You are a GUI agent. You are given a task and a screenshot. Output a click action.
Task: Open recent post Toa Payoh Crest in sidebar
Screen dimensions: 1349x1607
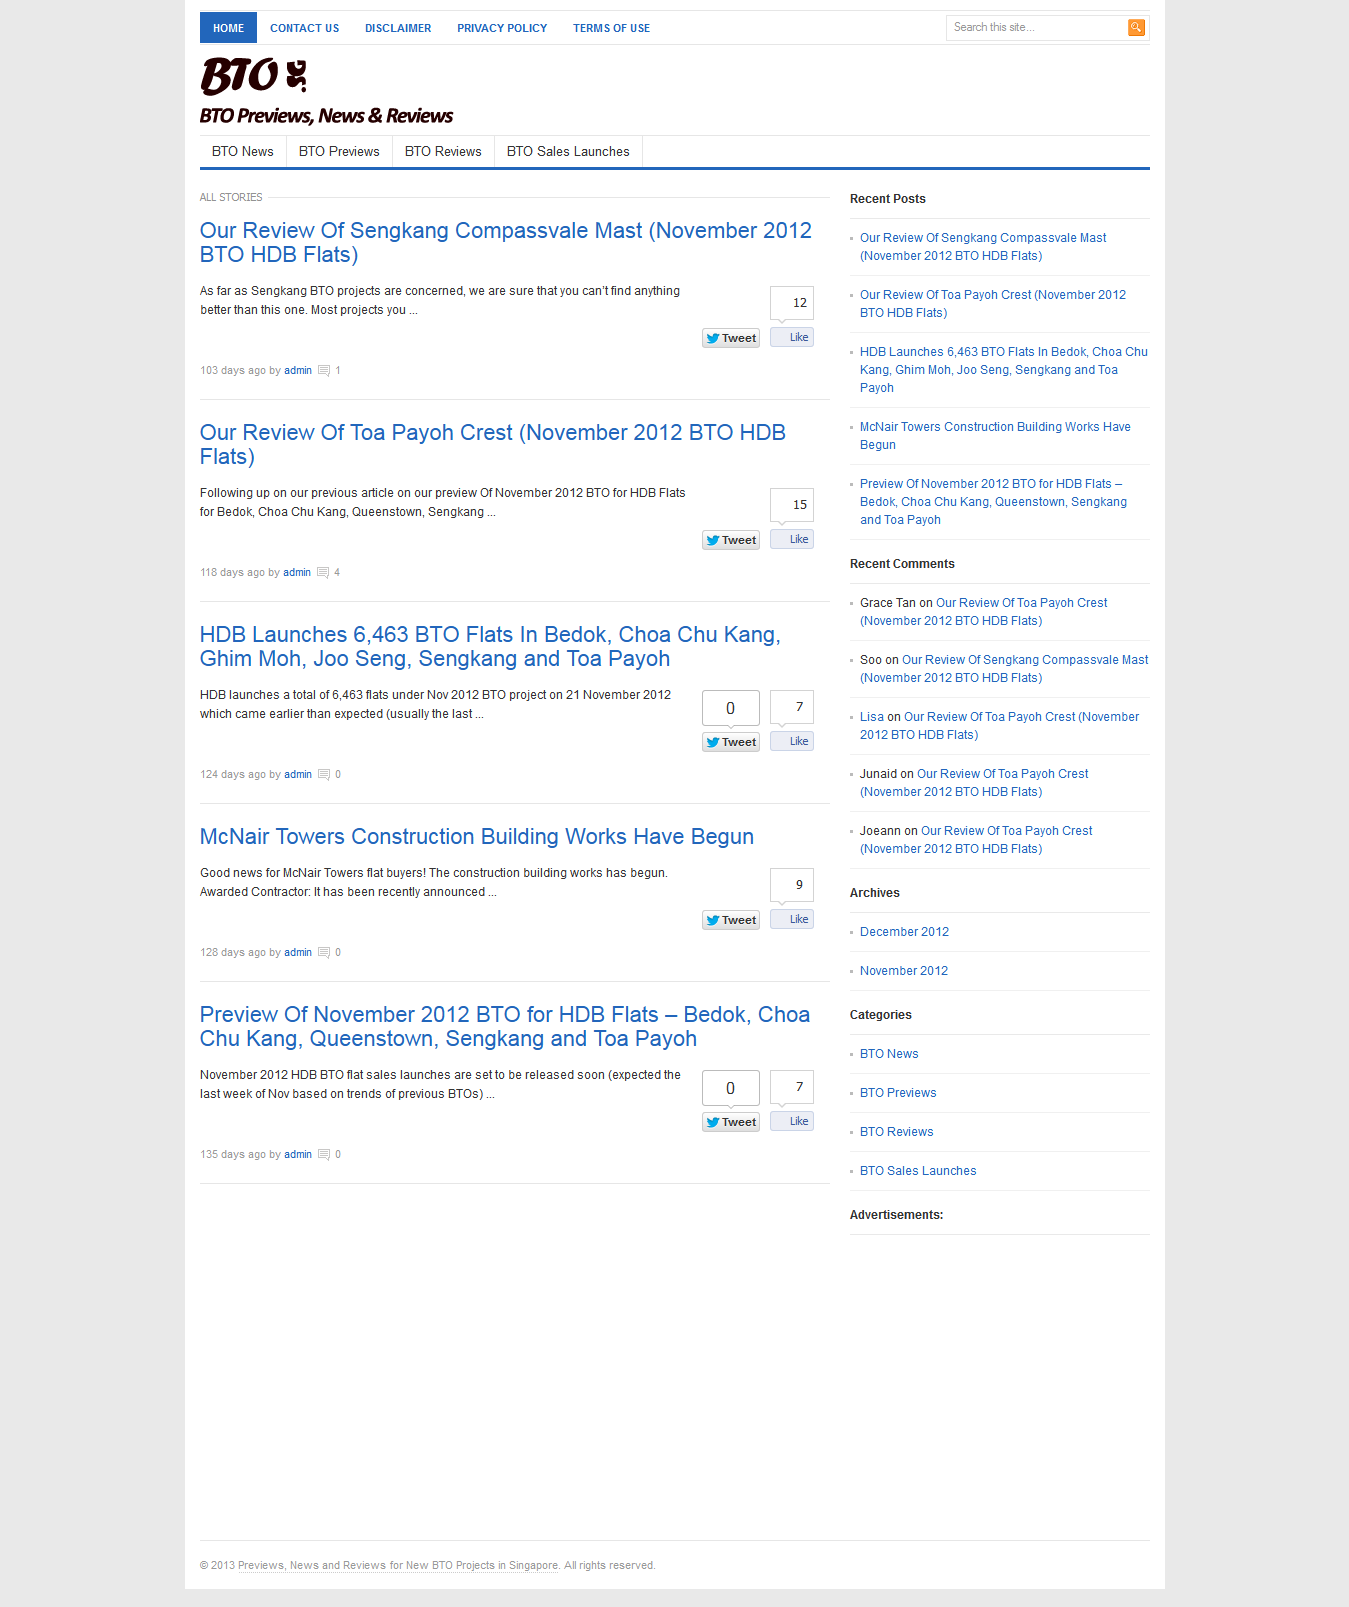click(993, 304)
